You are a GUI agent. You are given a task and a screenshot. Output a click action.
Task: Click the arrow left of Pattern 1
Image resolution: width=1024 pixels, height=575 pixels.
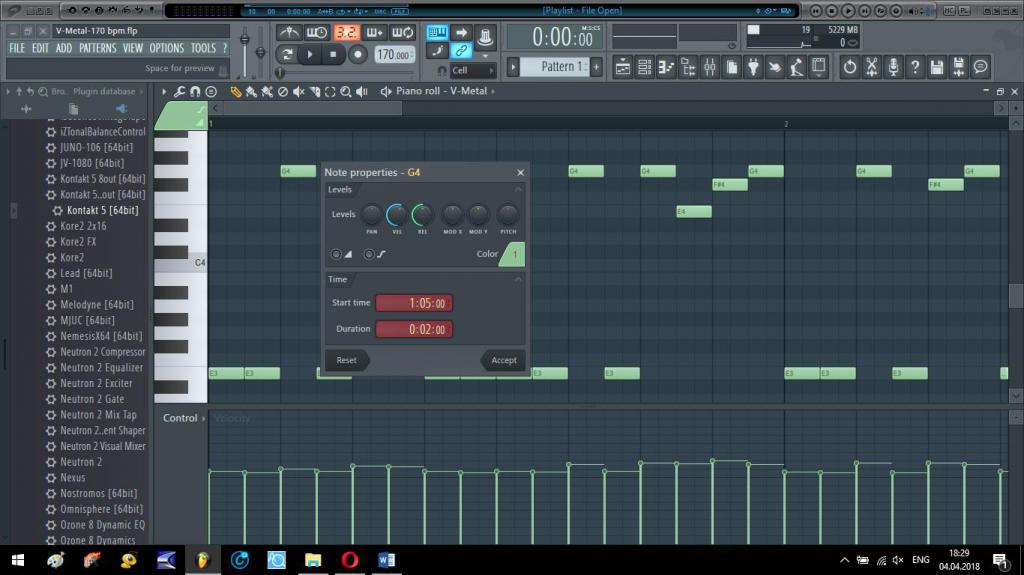[513, 67]
